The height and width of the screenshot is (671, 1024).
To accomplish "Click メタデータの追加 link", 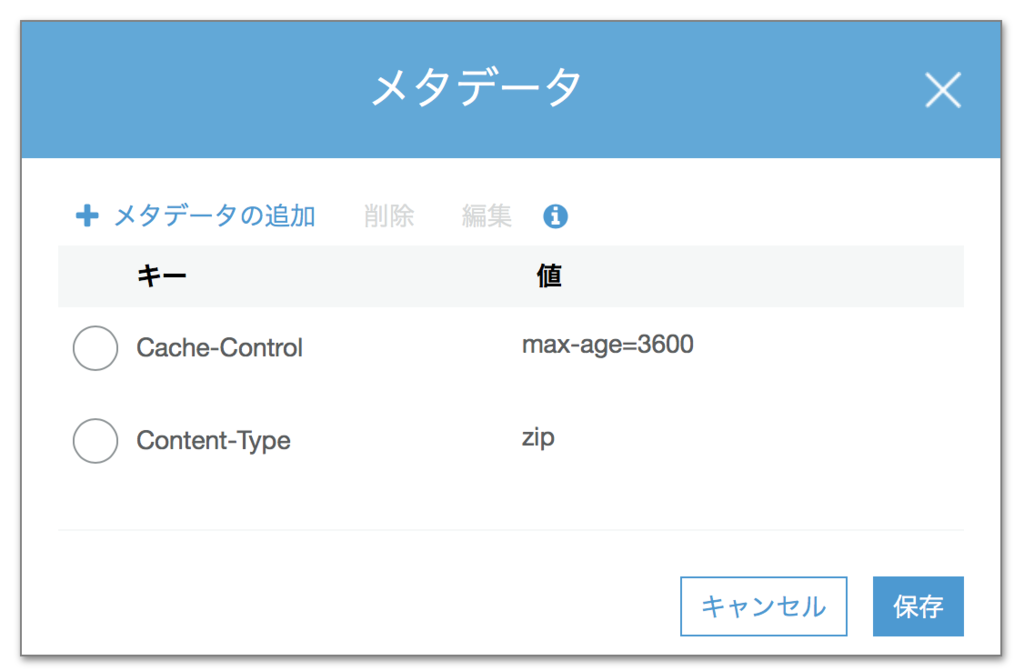I will pos(214,216).
